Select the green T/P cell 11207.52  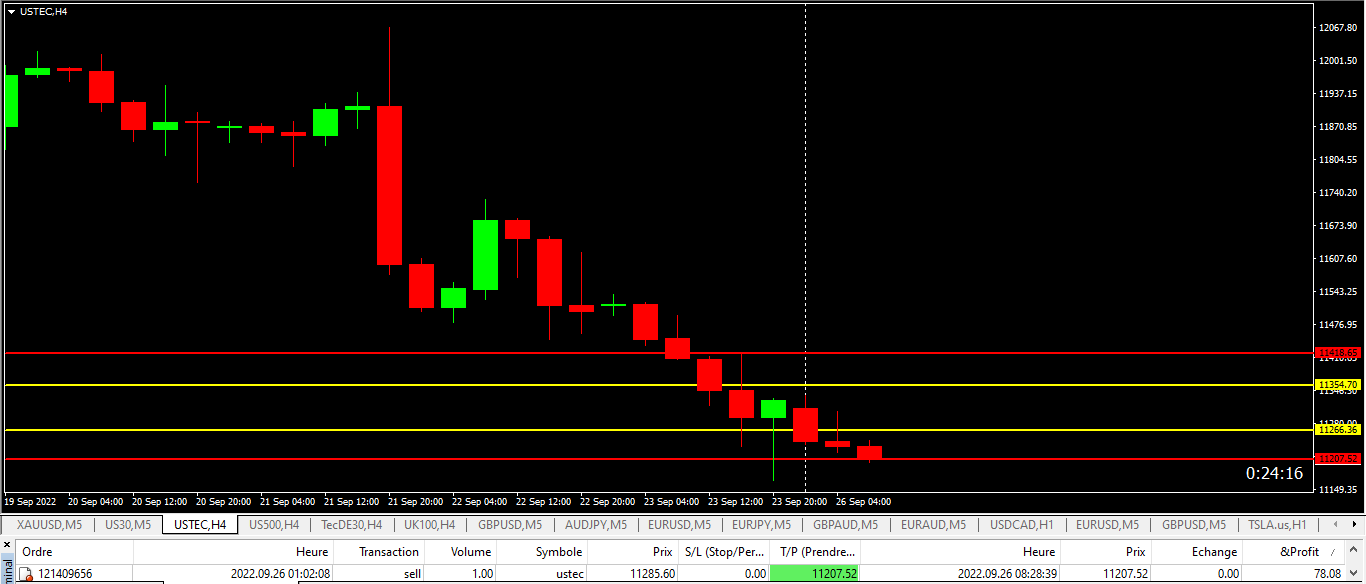click(x=815, y=574)
